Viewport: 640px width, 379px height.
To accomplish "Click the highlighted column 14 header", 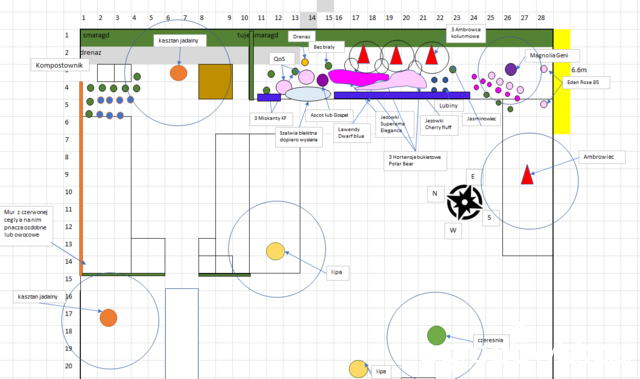I will click(x=312, y=18).
